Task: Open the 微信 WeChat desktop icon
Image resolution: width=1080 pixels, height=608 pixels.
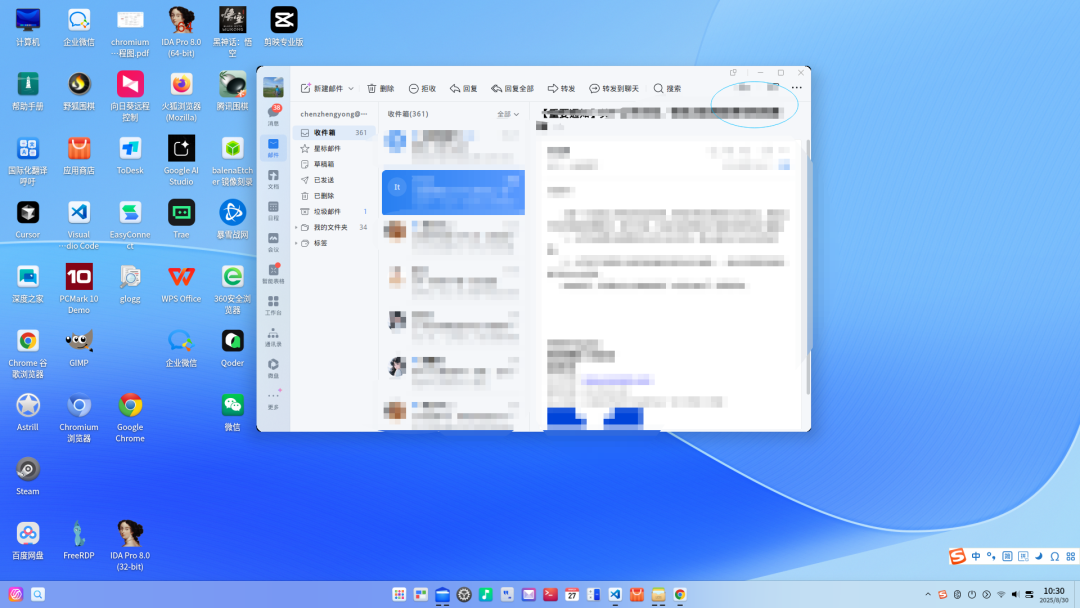Action: pyautogui.click(x=232, y=412)
